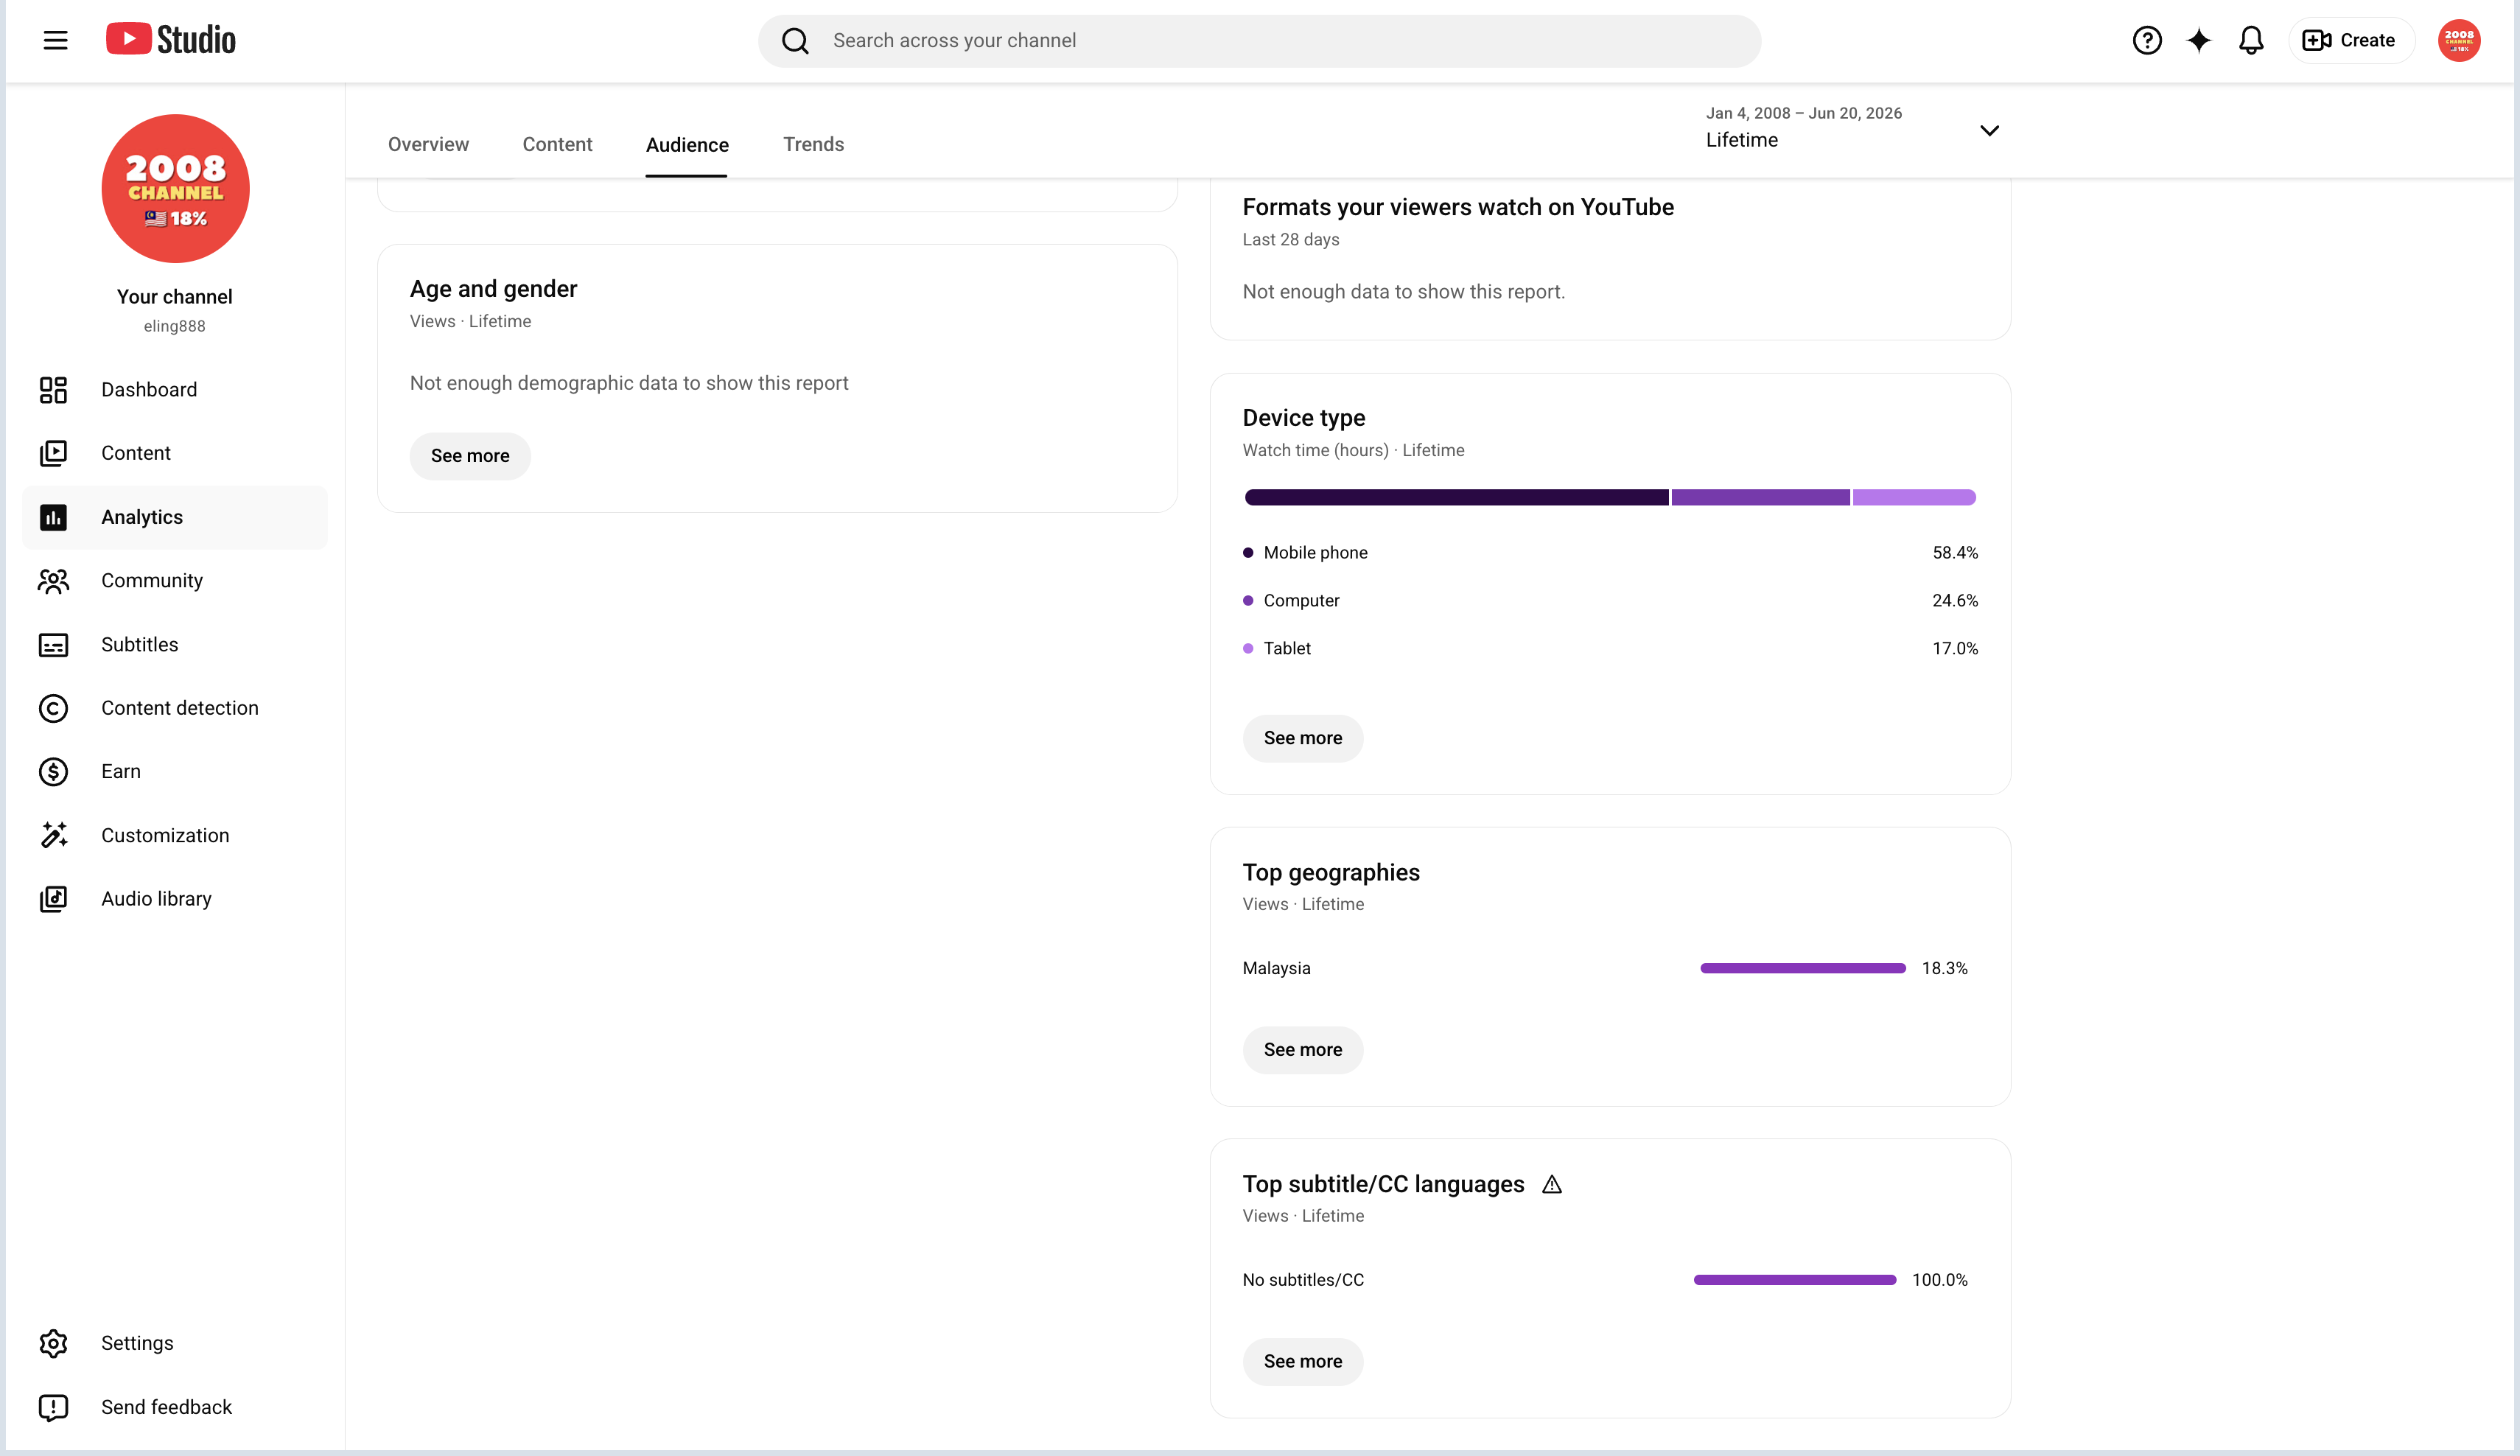Click the Top geographies card title
The height and width of the screenshot is (1456, 2520).
pyautogui.click(x=1331, y=873)
